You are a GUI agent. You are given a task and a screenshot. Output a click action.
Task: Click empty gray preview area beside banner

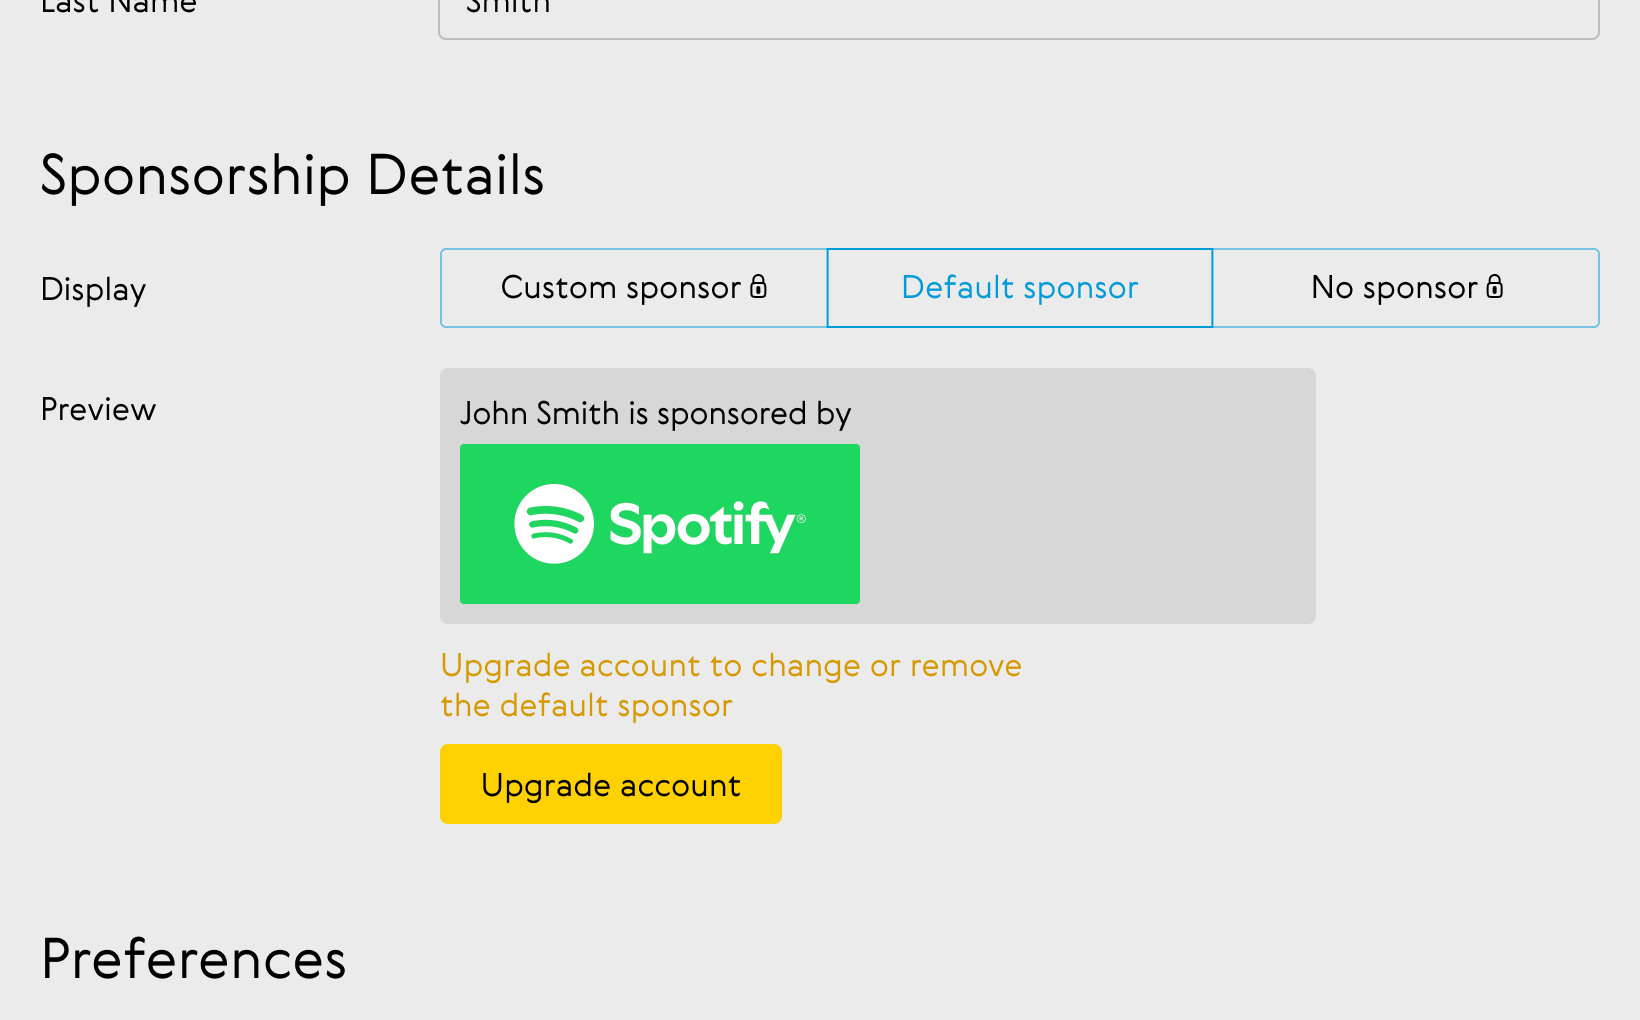1087,524
